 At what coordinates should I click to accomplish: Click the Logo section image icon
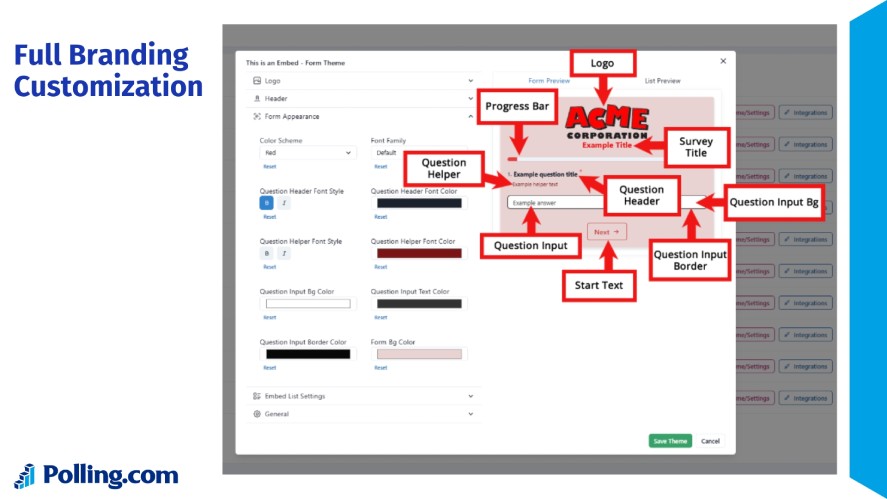(x=257, y=81)
